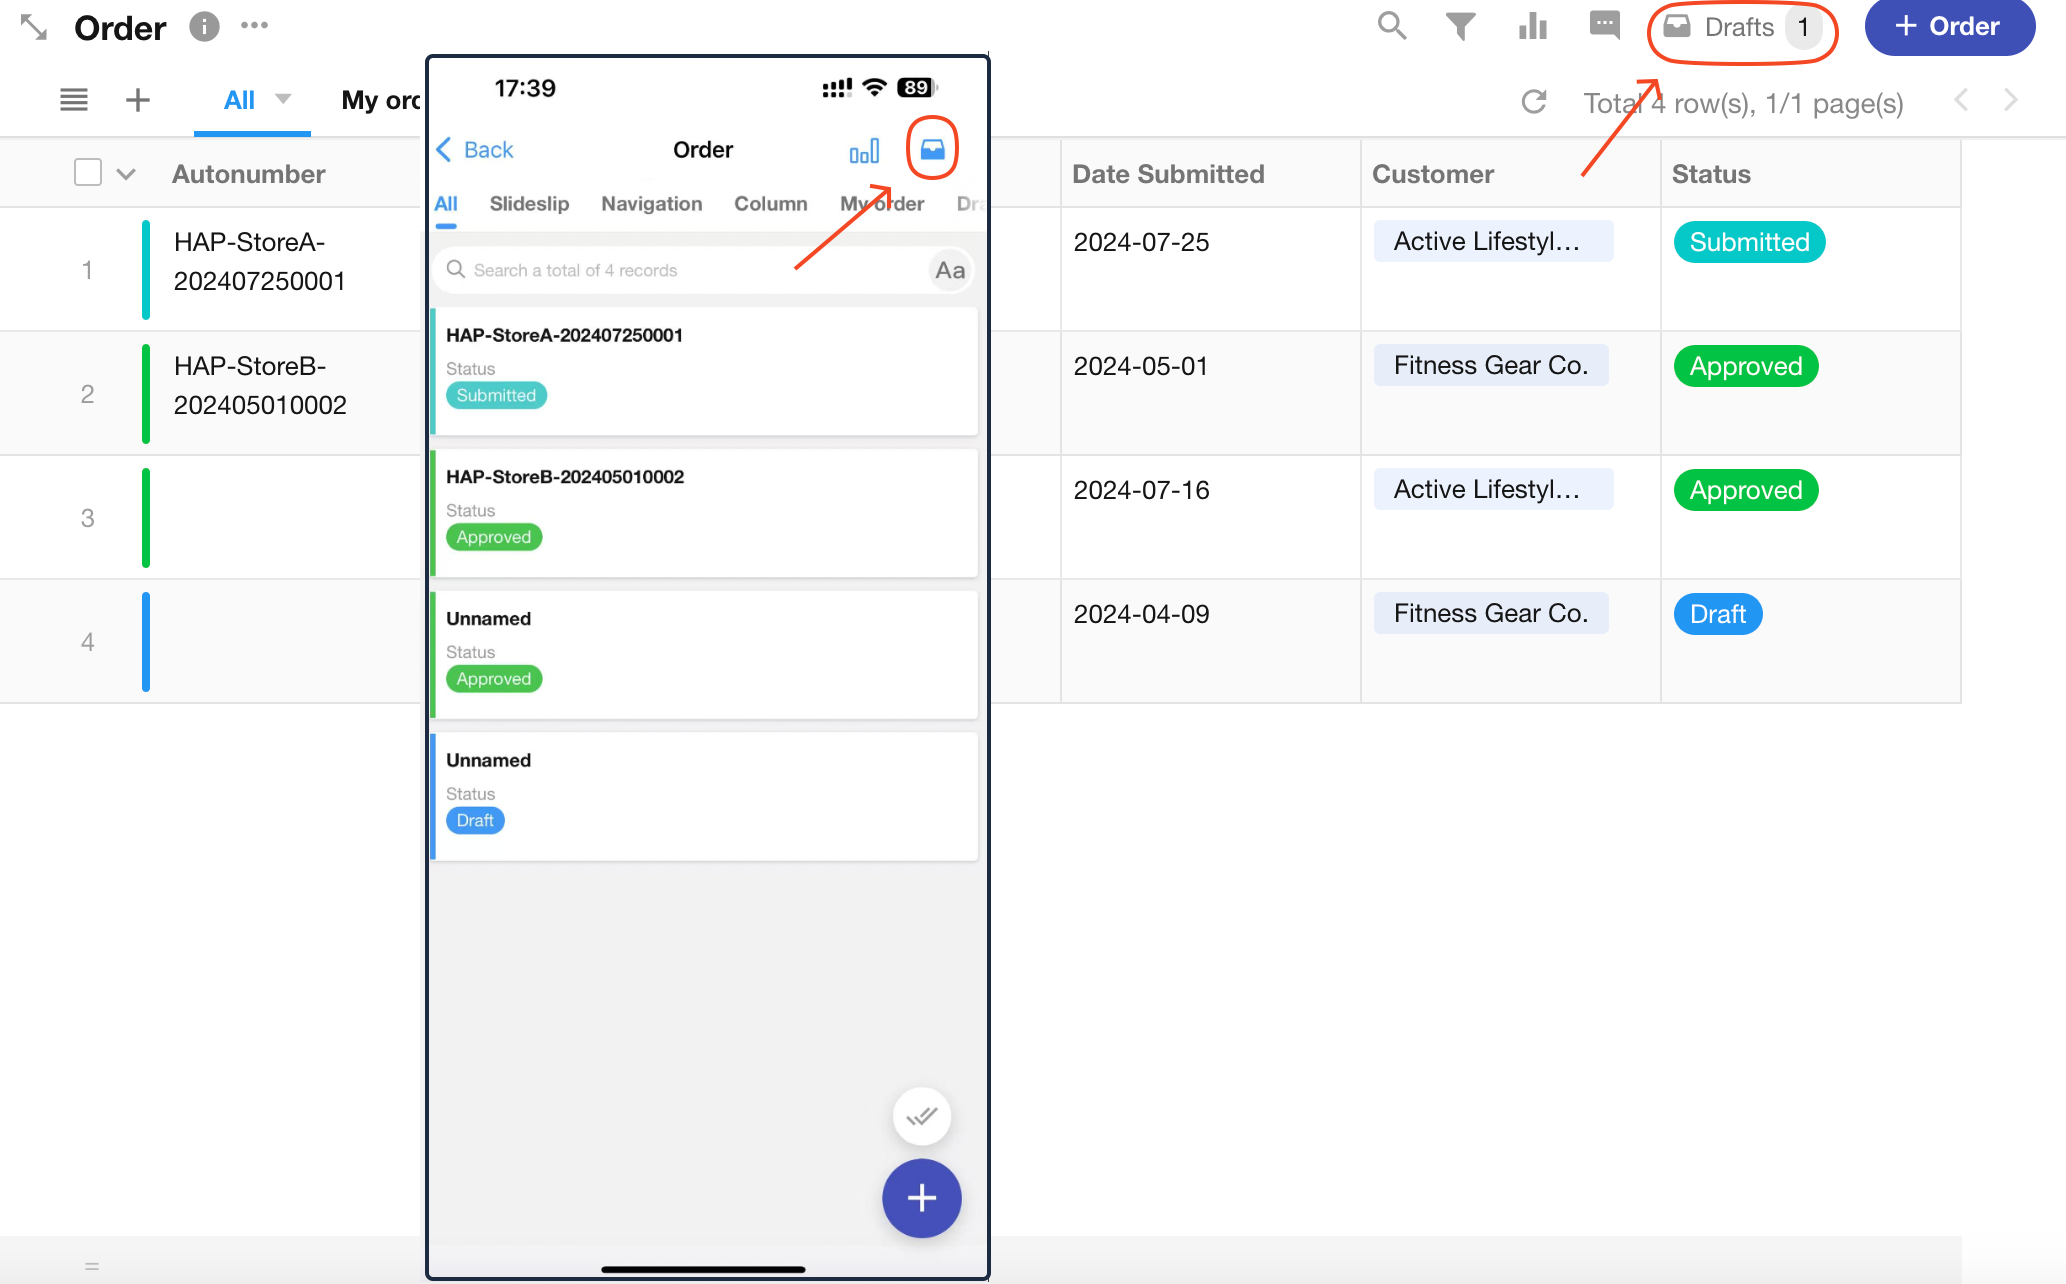Switch to the Slideslip tab in the mobile view
Screen dimensions: 2066x1284
click(529, 204)
